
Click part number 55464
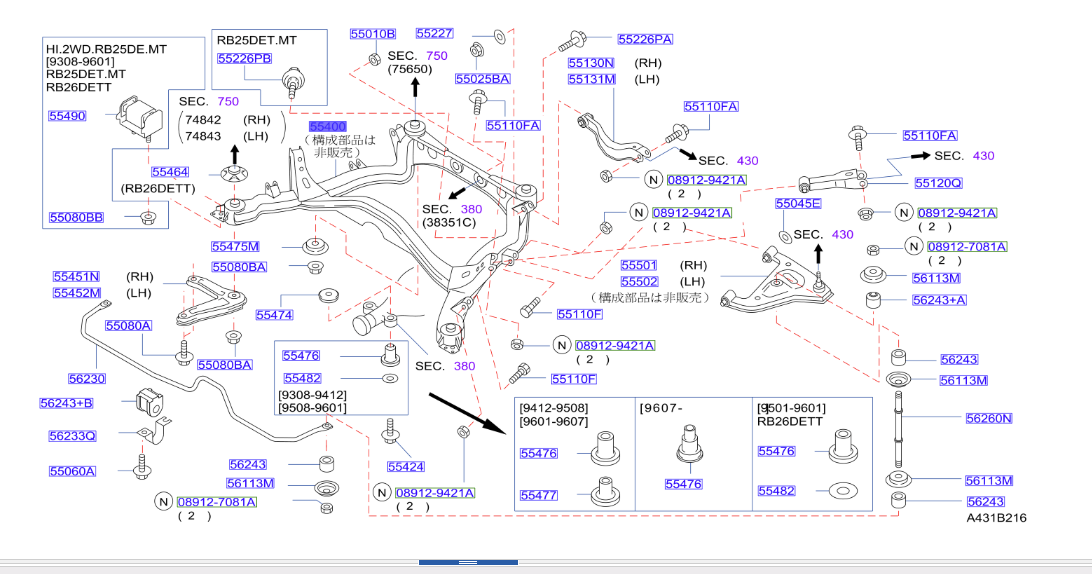[170, 172]
